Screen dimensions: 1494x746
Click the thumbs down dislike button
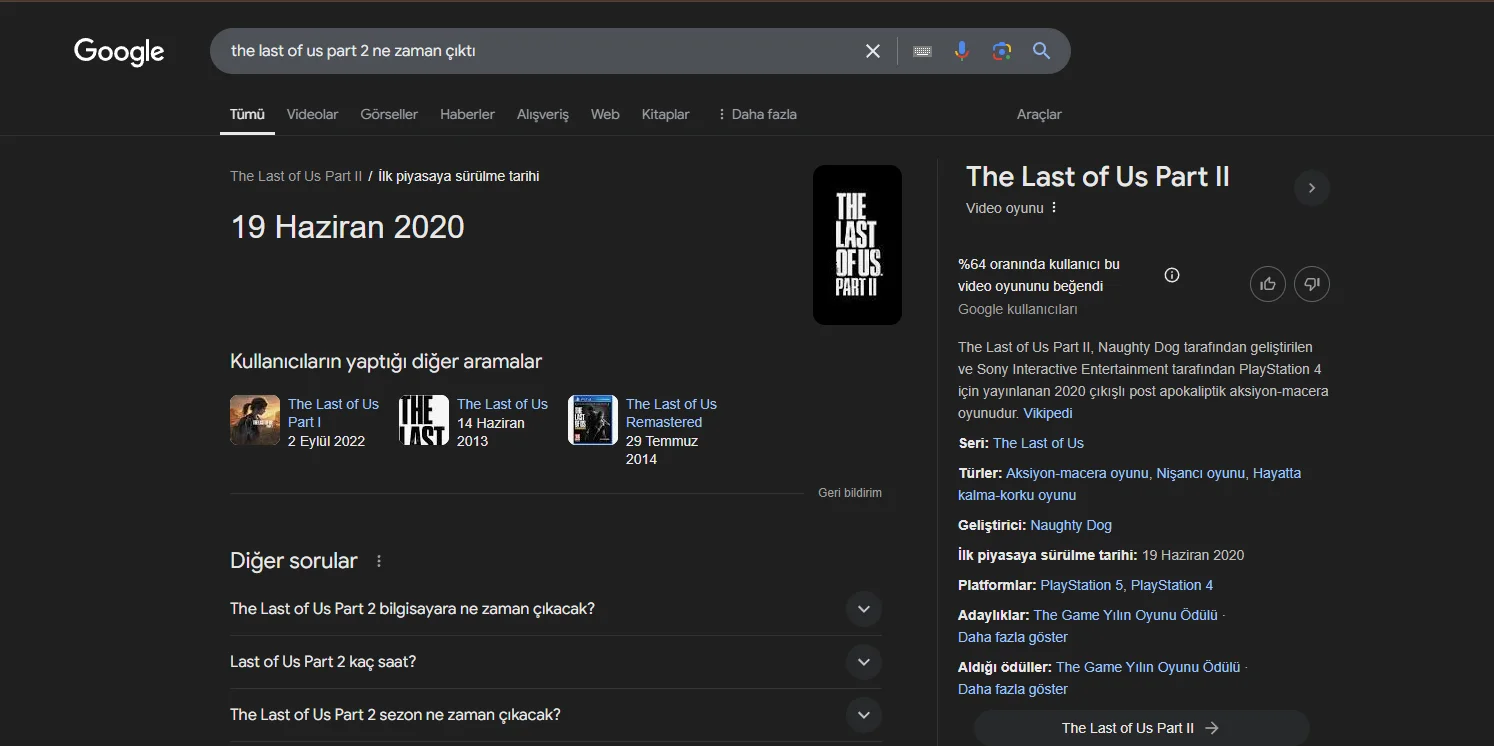[x=1312, y=284]
